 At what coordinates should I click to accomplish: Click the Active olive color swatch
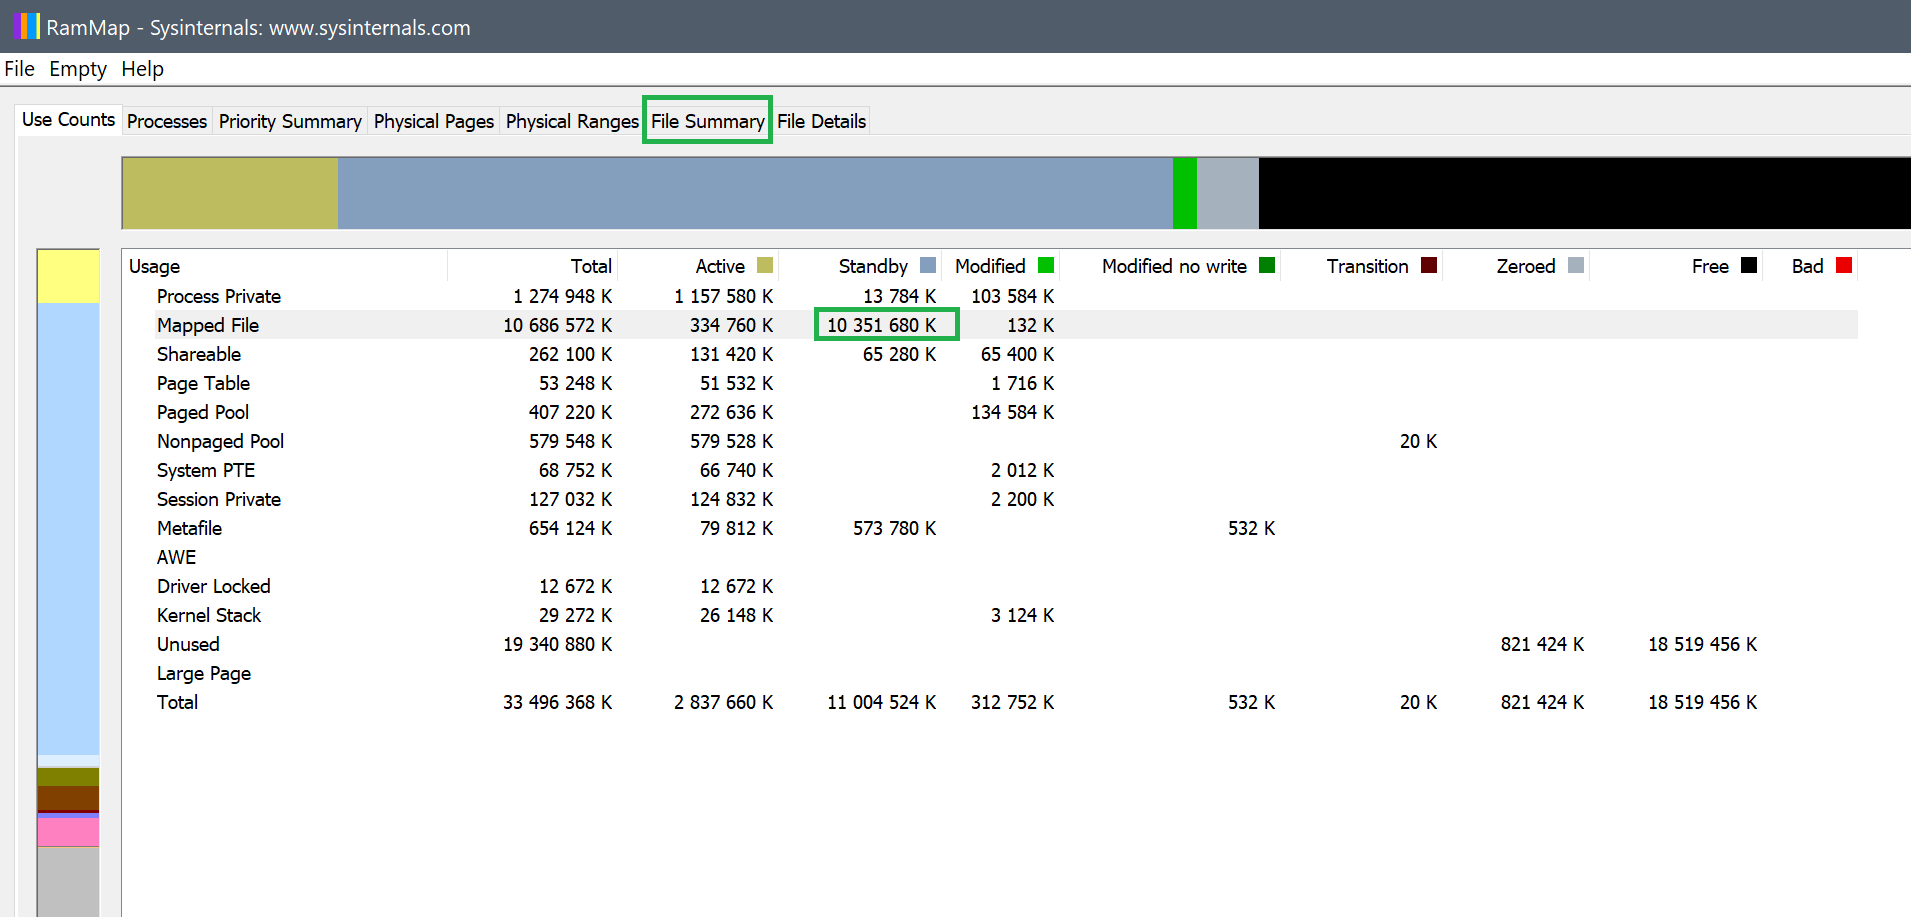tap(765, 265)
